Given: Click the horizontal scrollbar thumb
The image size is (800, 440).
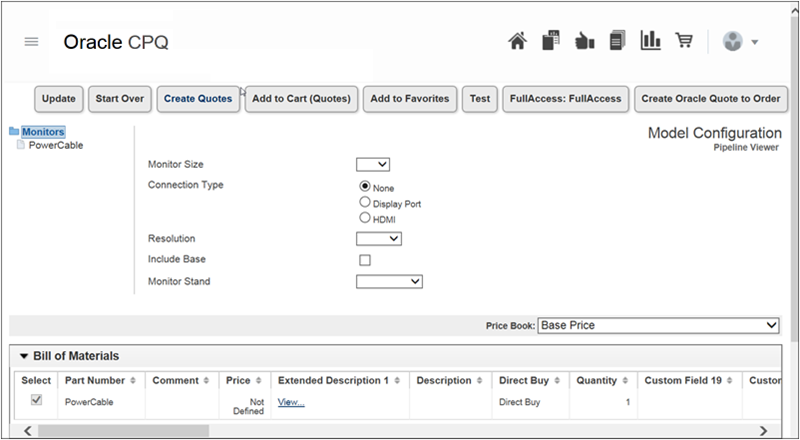Looking at the screenshot, I should pyautogui.click(x=123, y=431).
